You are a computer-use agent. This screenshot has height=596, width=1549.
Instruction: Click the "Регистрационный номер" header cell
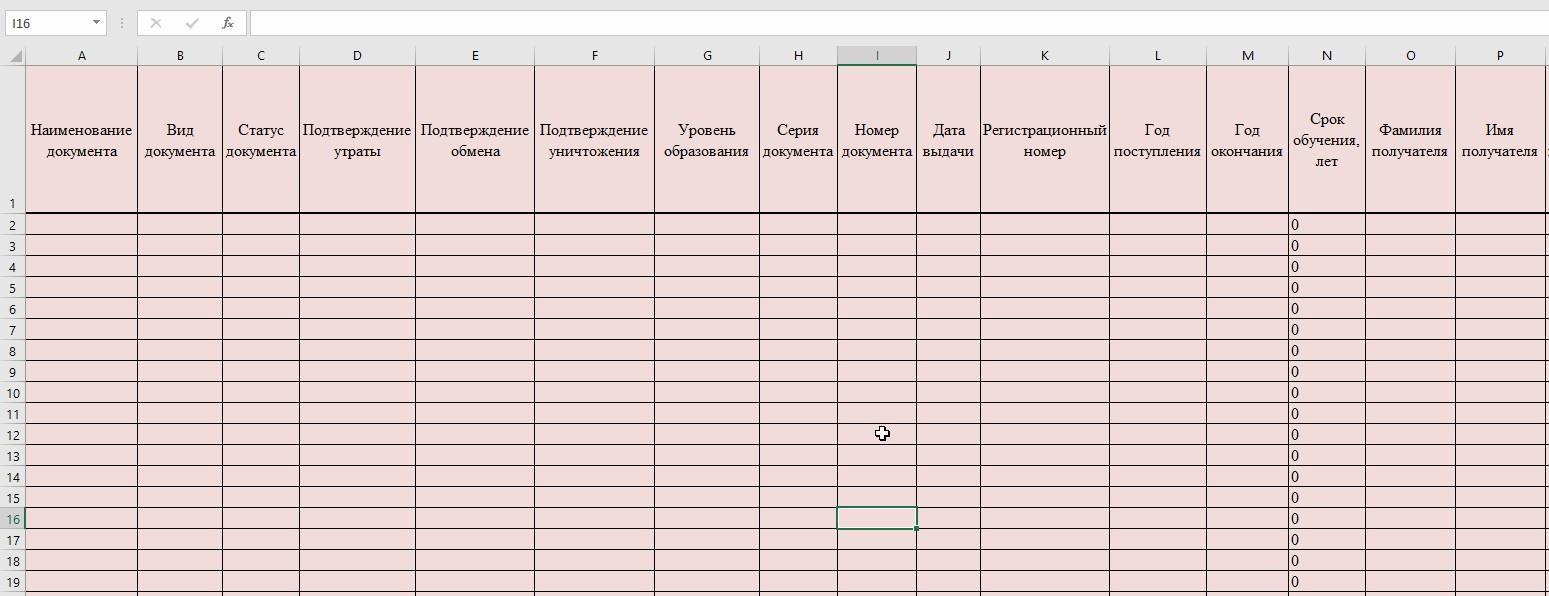1044,140
